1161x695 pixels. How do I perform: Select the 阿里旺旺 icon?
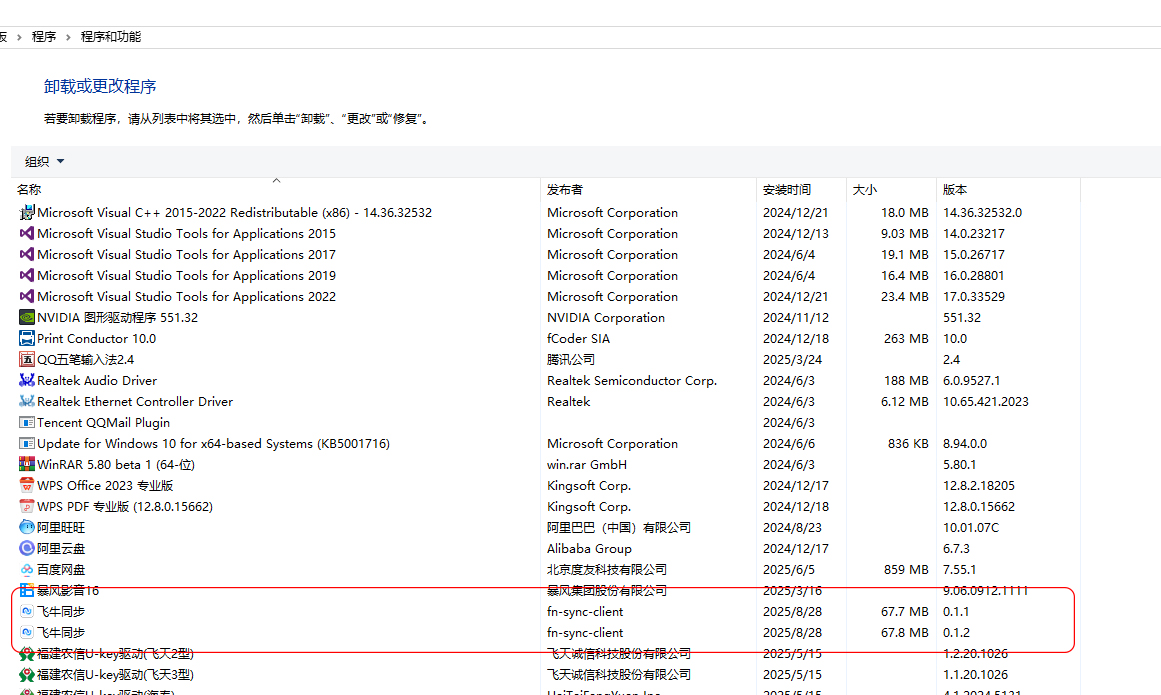point(27,528)
